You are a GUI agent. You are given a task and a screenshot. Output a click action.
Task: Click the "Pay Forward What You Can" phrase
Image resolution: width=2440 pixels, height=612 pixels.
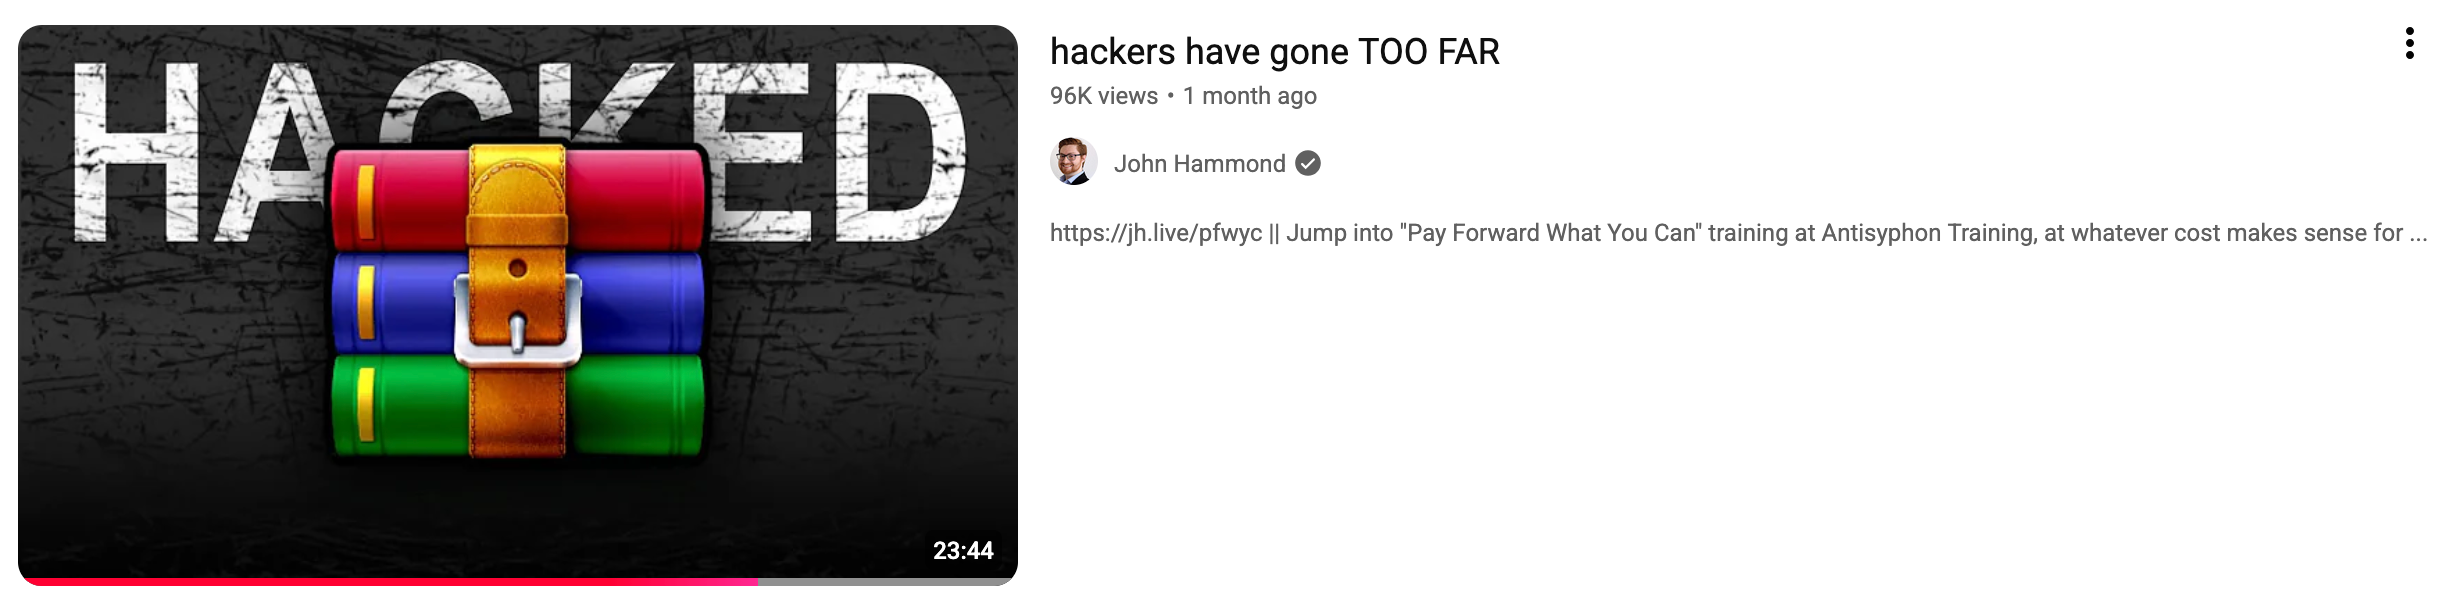point(1550,233)
